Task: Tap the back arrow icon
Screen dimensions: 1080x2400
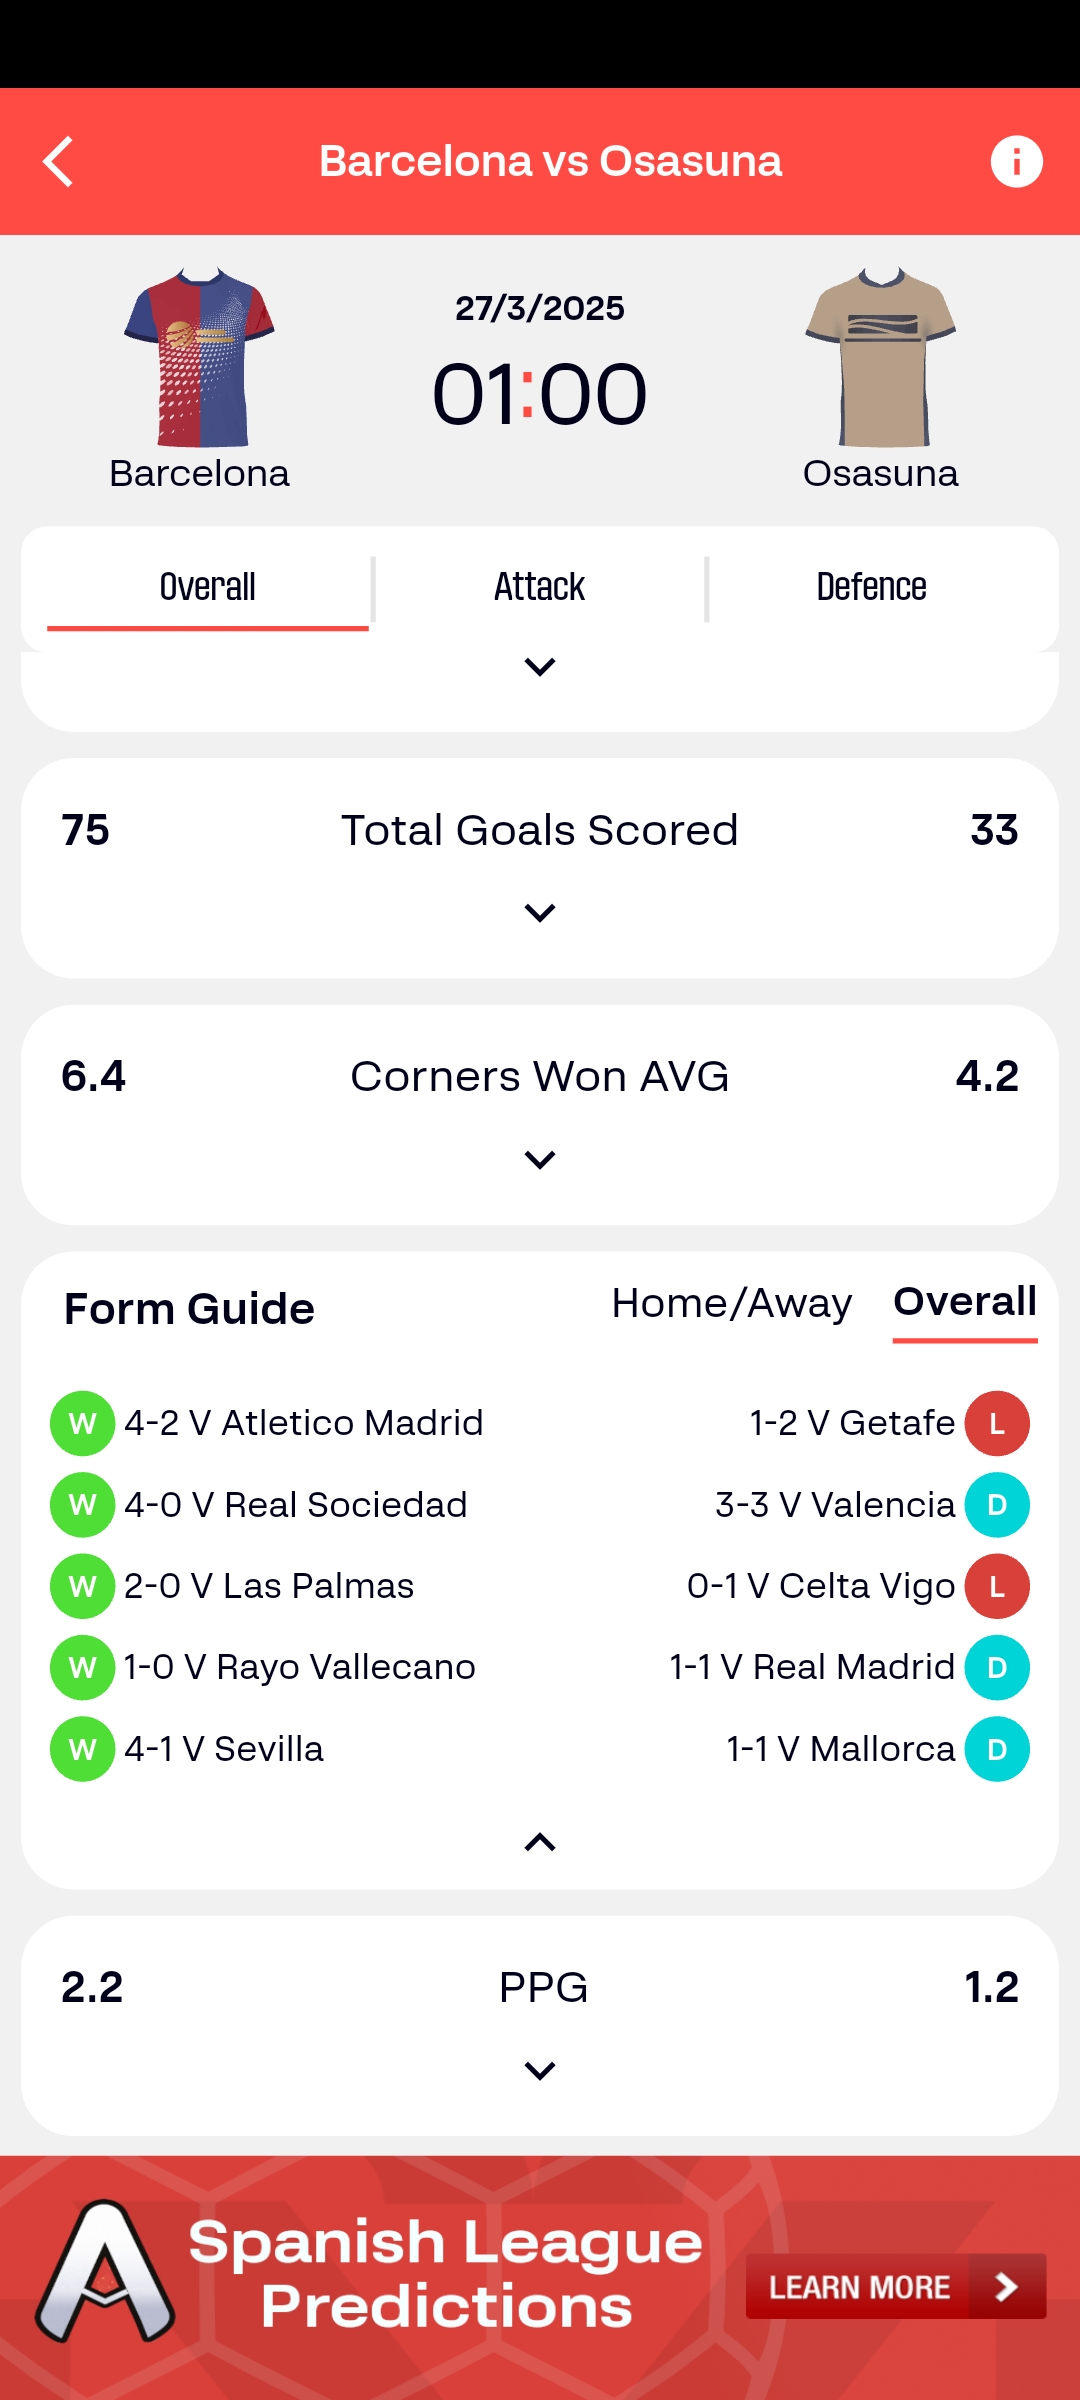Action: 59,162
